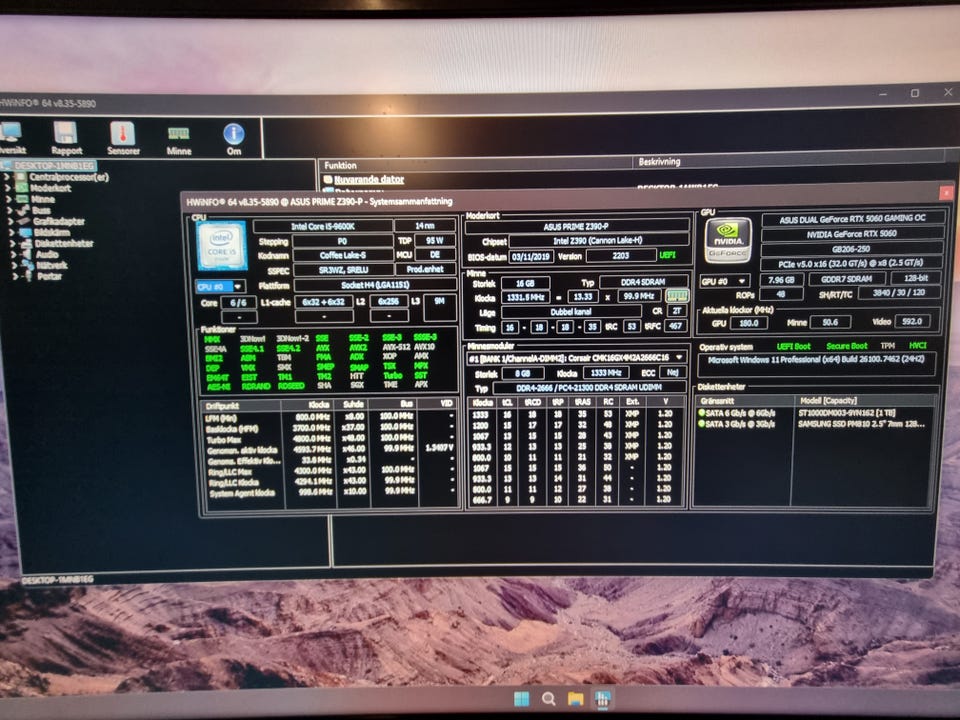Viewport: 960px width, 720px height.
Task: Select the Nätverk label in the tree
Action: 52,265
